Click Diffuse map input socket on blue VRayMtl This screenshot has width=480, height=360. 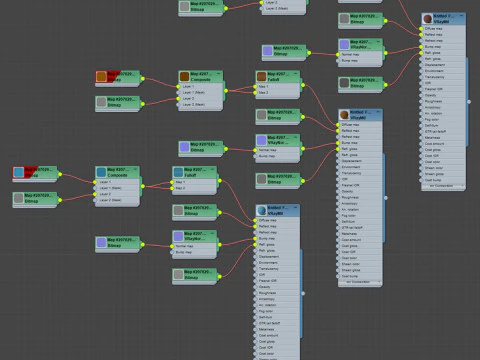[x=255, y=220]
